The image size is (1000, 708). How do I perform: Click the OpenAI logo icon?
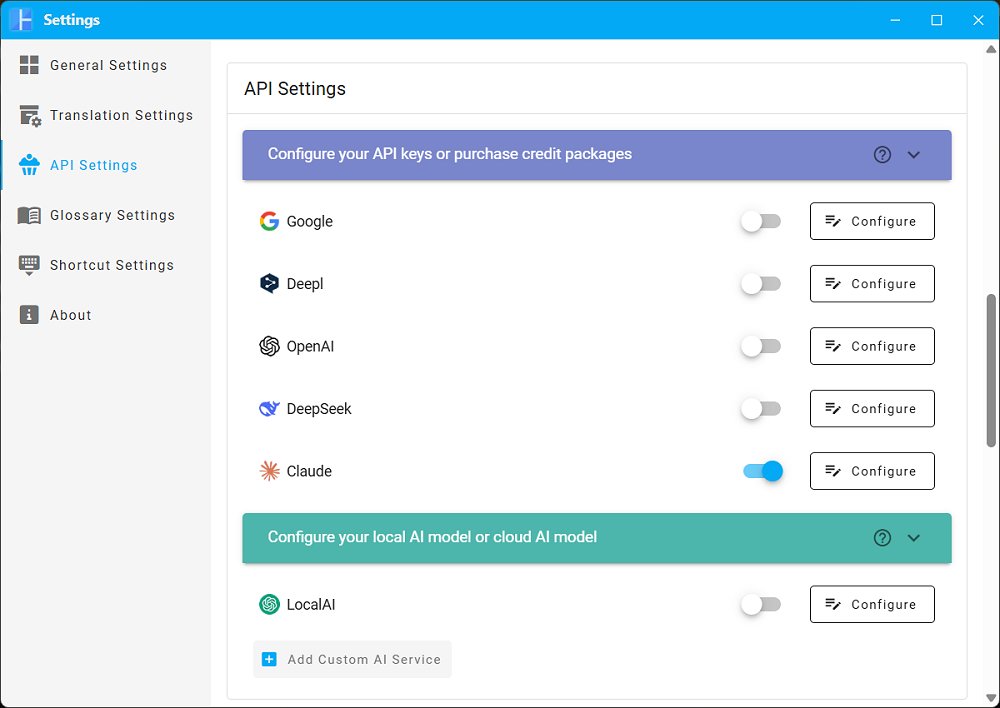pyautogui.click(x=269, y=346)
